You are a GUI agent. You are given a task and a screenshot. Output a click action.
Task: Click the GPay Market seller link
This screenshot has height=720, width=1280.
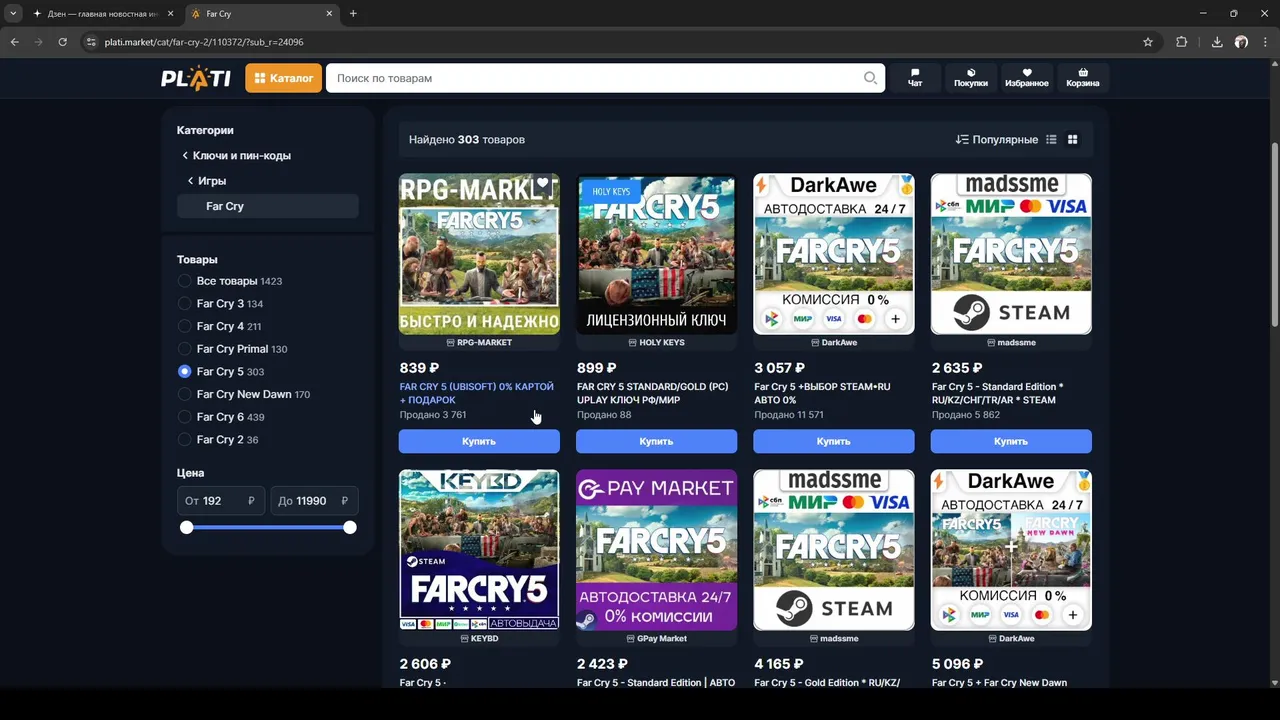[656, 639]
